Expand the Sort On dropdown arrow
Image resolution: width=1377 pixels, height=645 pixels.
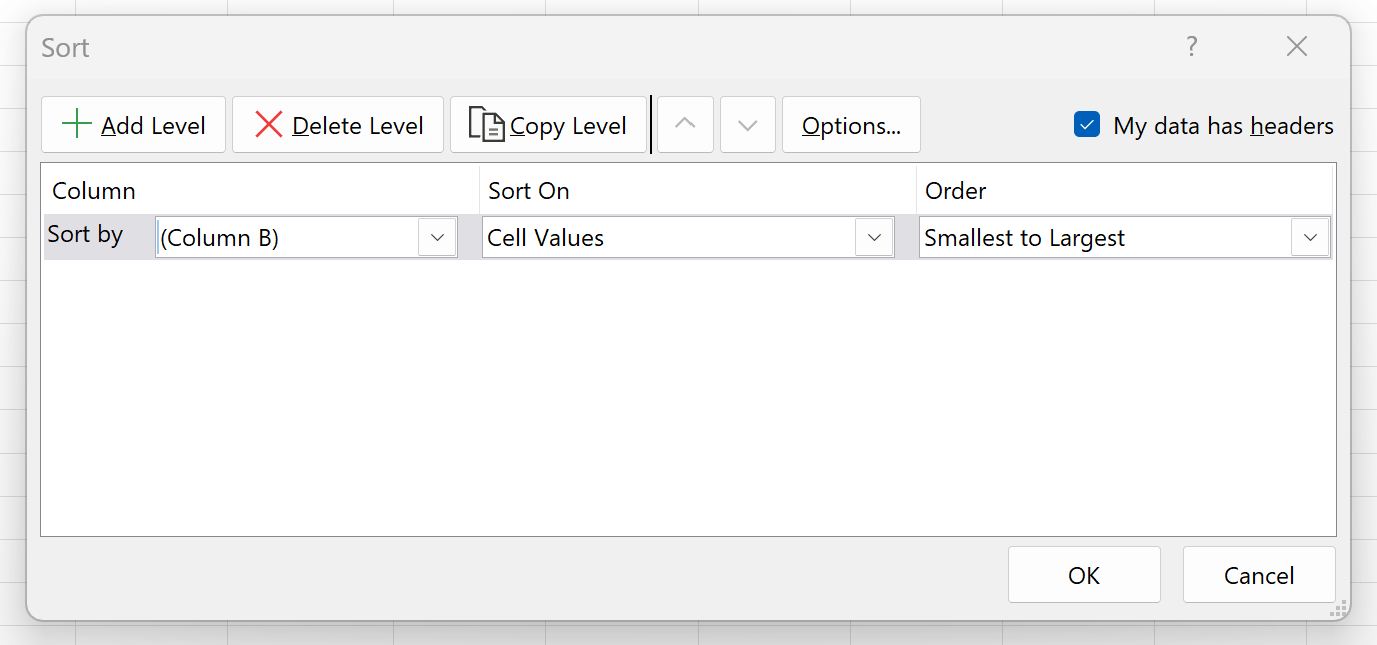click(x=874, y=238)
